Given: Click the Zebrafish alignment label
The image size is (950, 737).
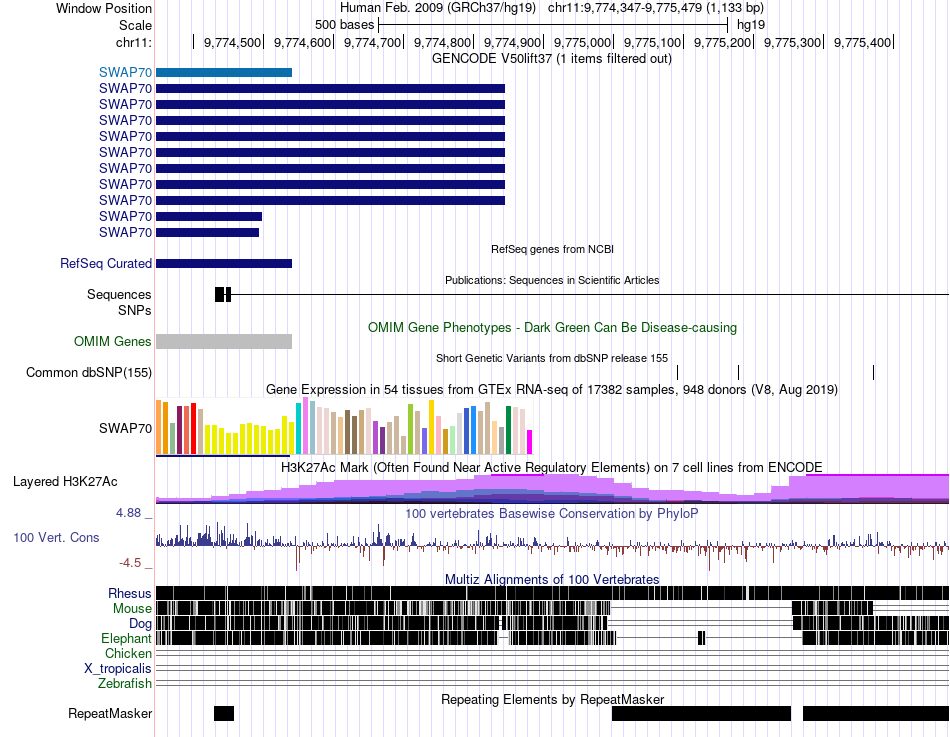Looking at the screenshot, I should point(125,683).
